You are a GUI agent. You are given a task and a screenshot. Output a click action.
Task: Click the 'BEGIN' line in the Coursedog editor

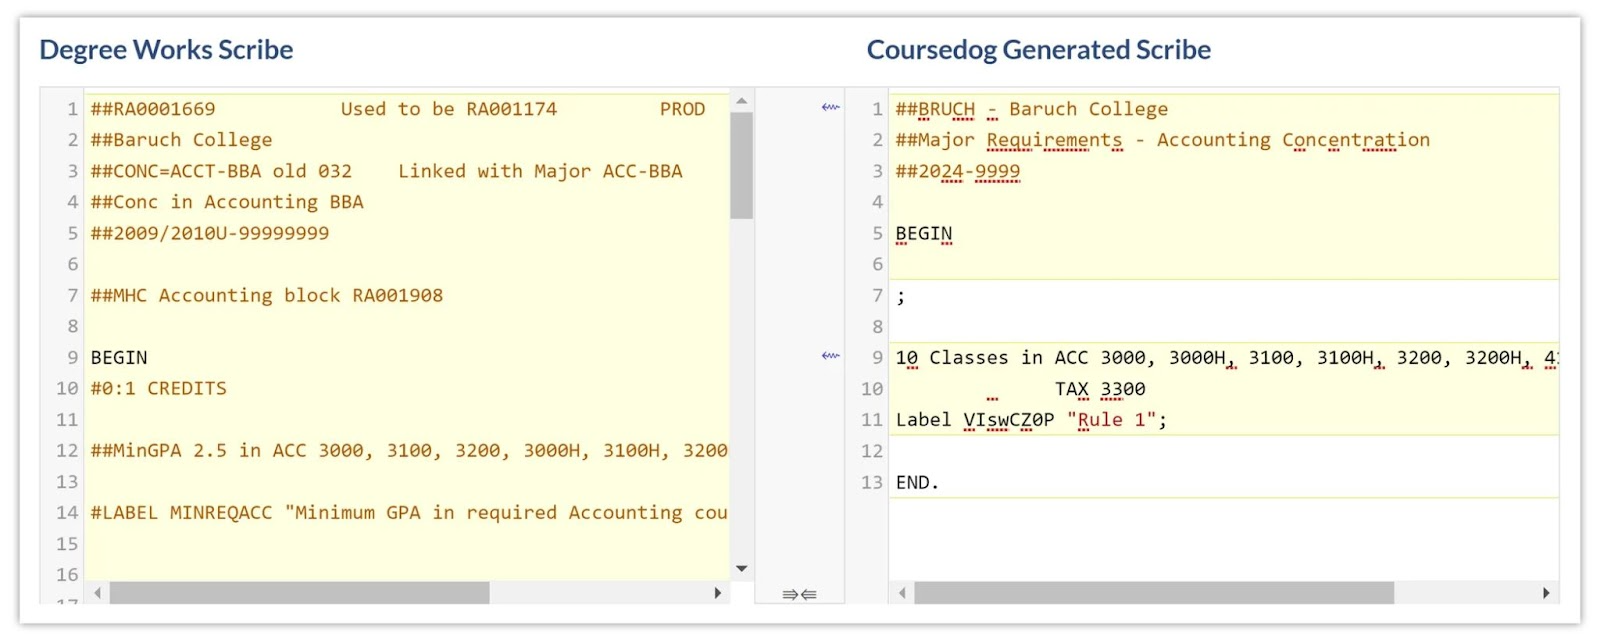pos(924,233)
